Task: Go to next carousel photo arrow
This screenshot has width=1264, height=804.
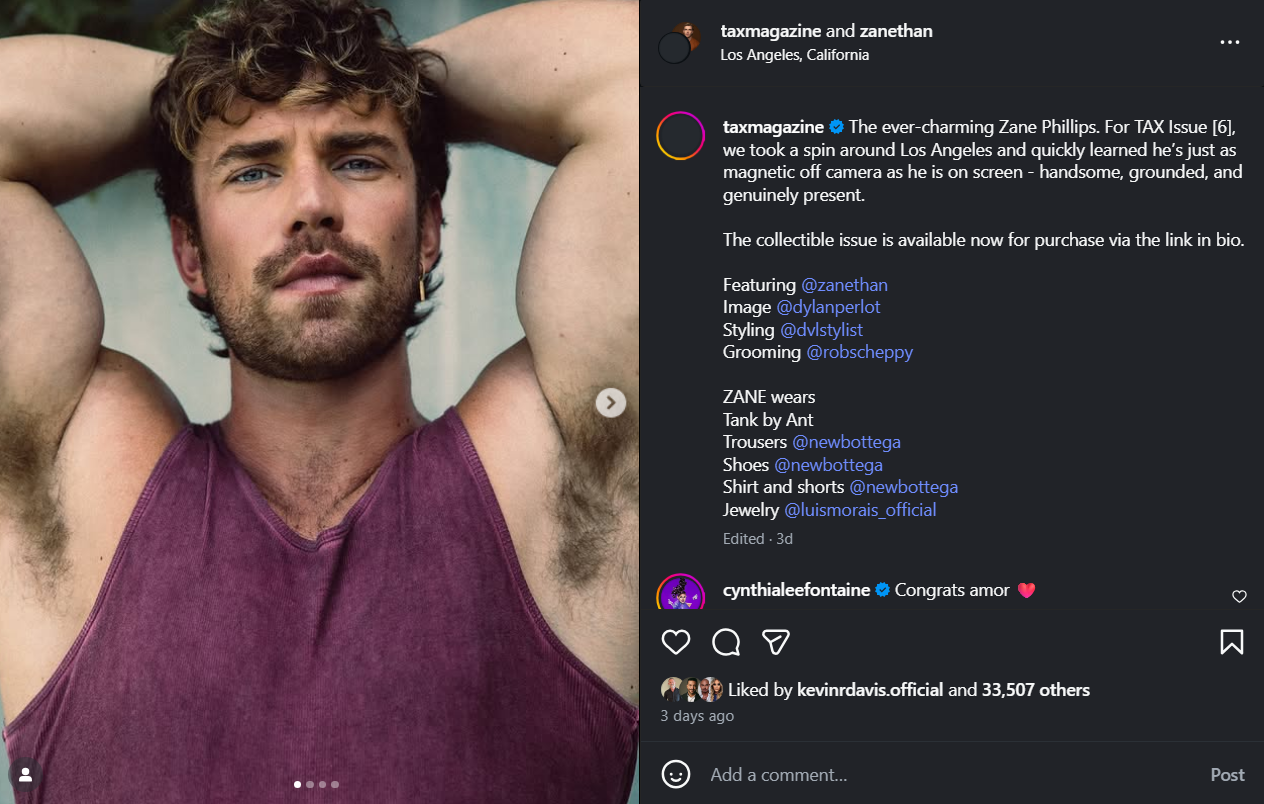Action: coord(611,403)
